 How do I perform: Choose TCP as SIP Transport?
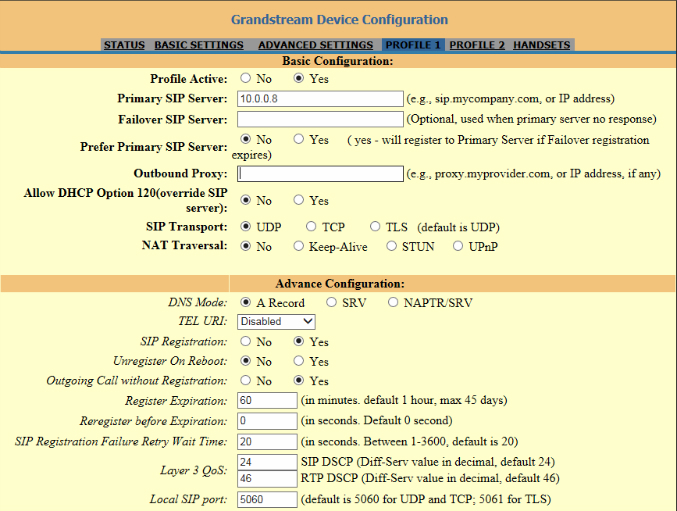point(311,226)
